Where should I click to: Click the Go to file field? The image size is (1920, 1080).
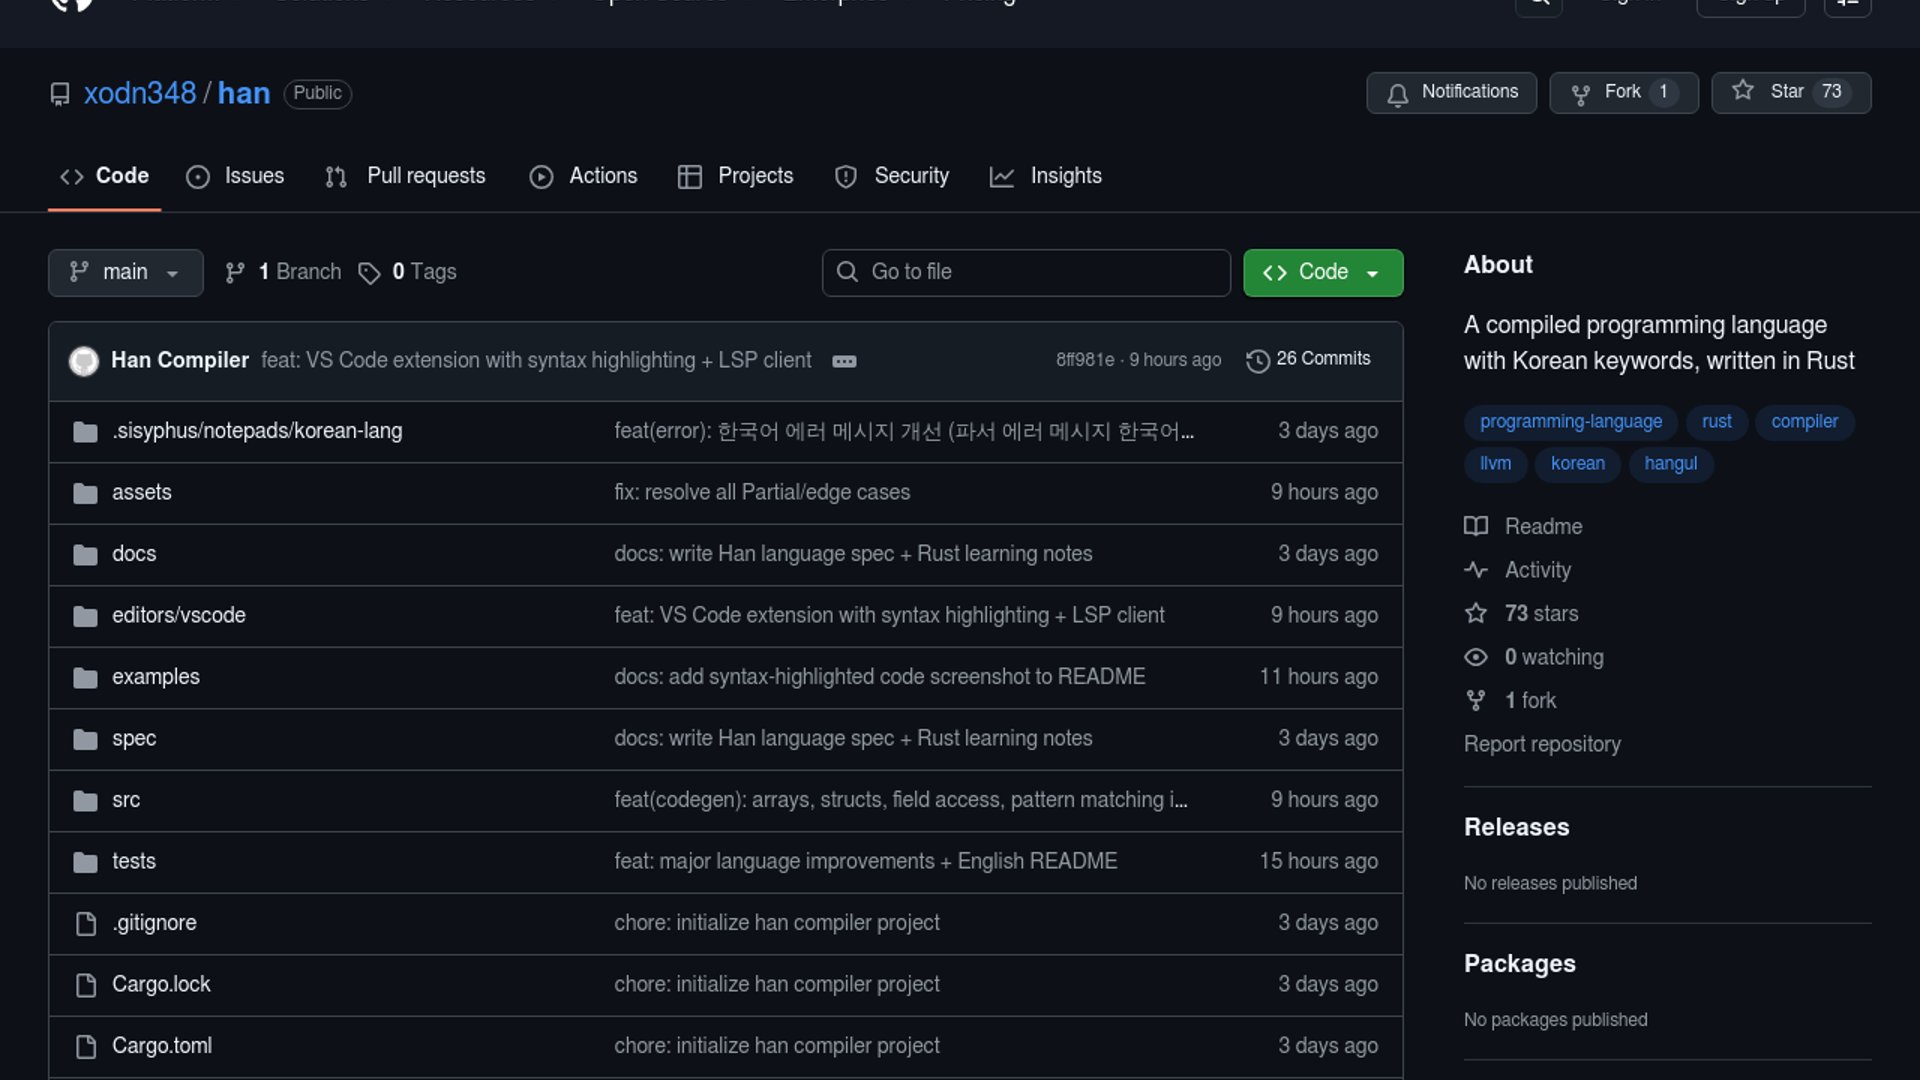coord(1026,272)
